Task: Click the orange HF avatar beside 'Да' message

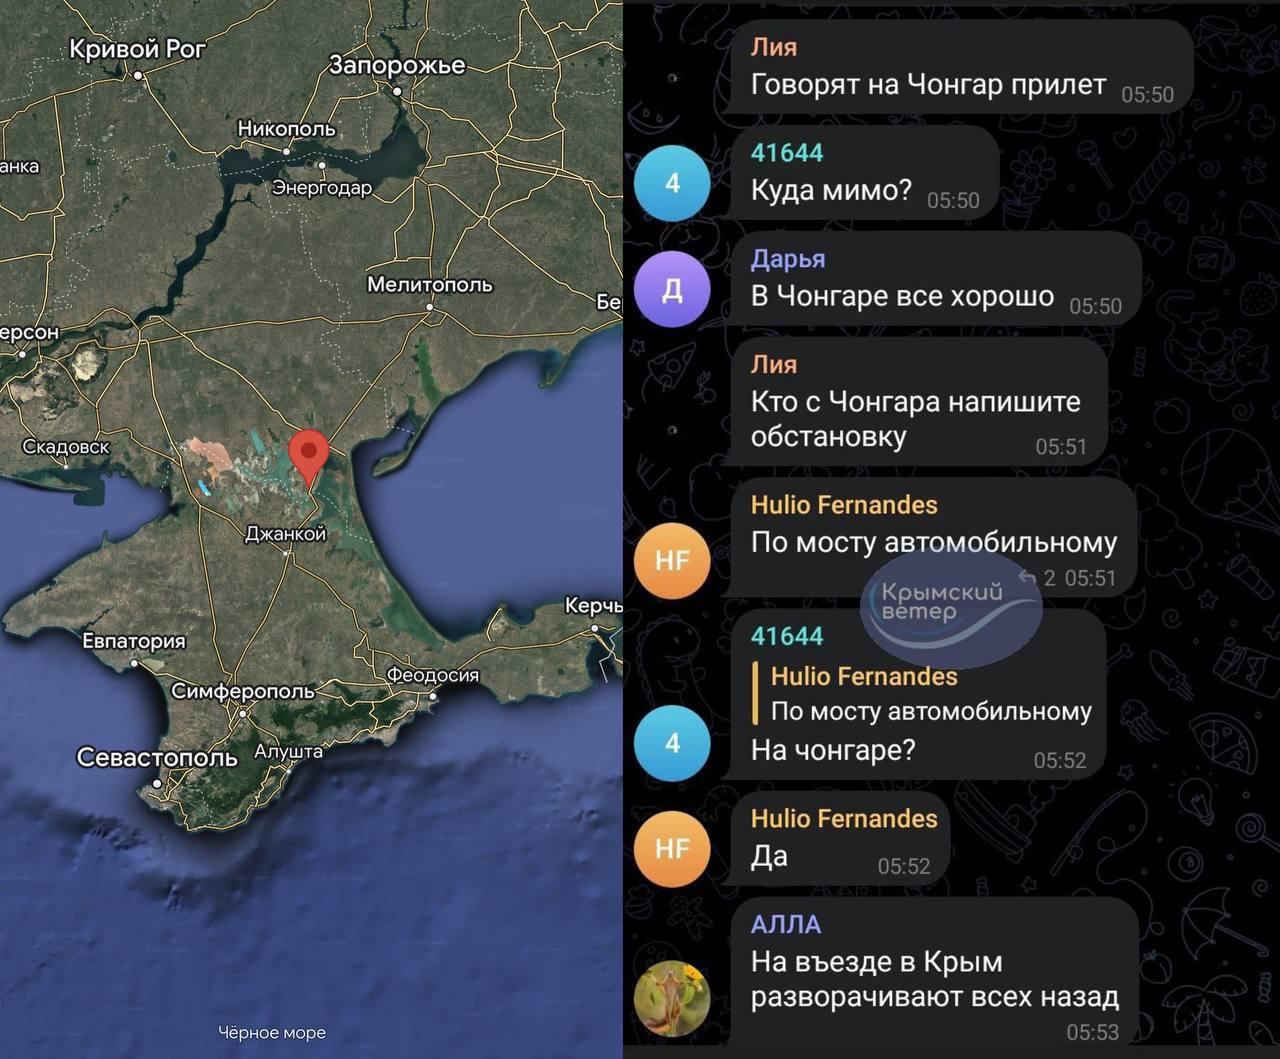Action: [672, 849]
